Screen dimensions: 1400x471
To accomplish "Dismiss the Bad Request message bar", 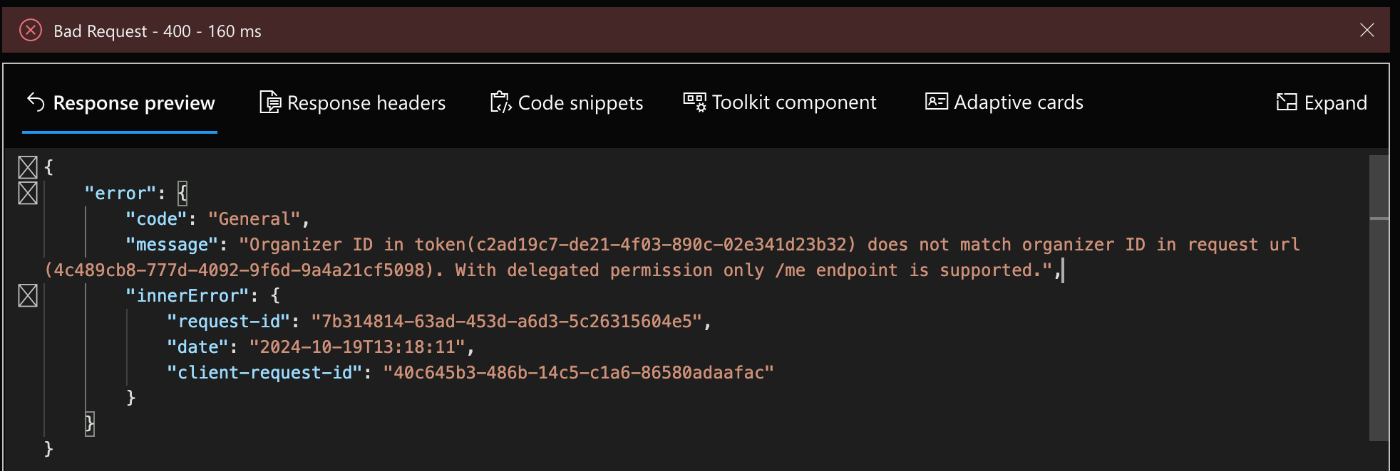I will pyautogui.click(x=1367, y=31).
